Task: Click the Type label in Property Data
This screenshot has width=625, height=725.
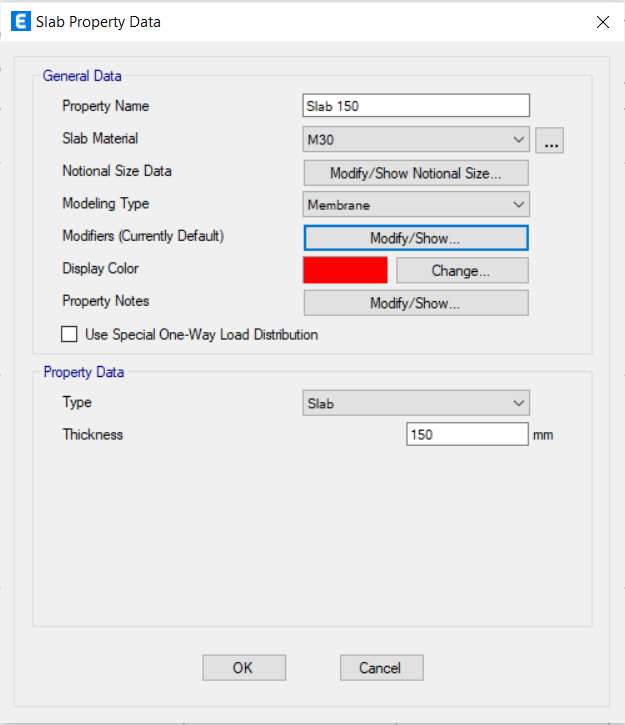Action: (x=77, y=402)
